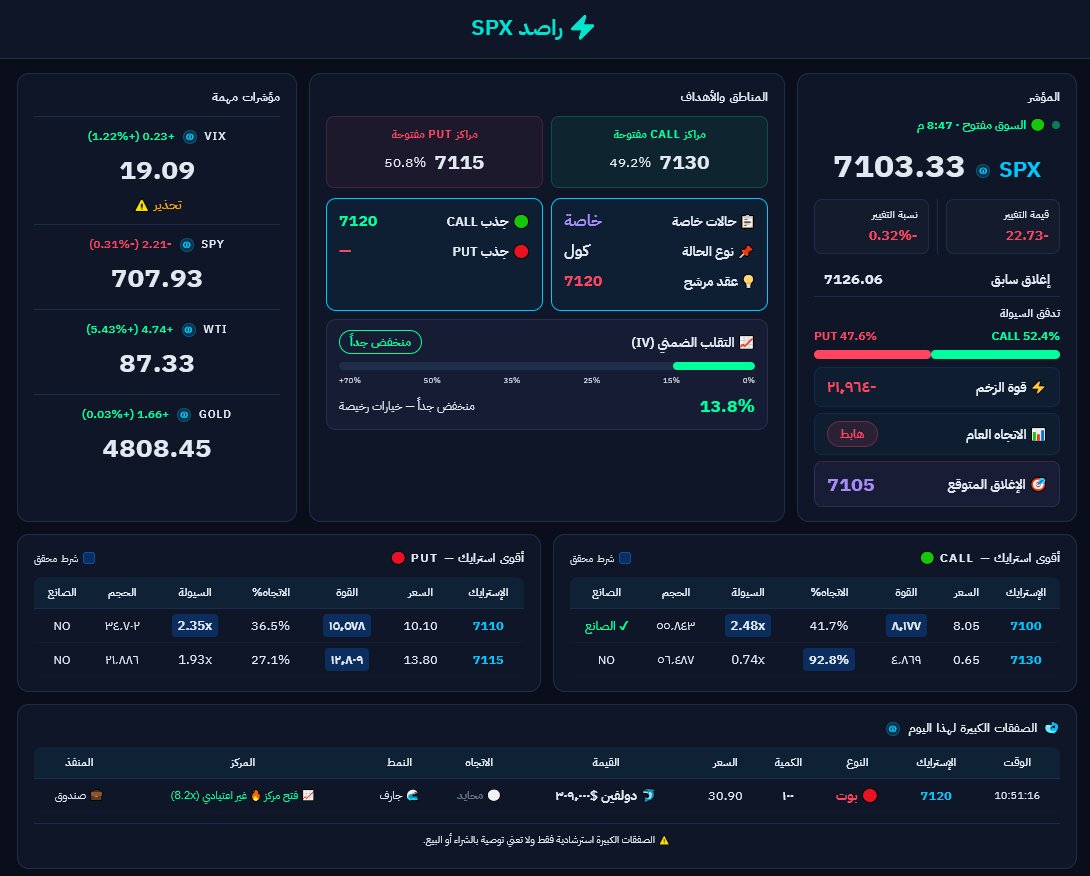Click the lightbulb candidate contract icon
The height and width of the screenshot is (876, 1090).
pos(749,282)
